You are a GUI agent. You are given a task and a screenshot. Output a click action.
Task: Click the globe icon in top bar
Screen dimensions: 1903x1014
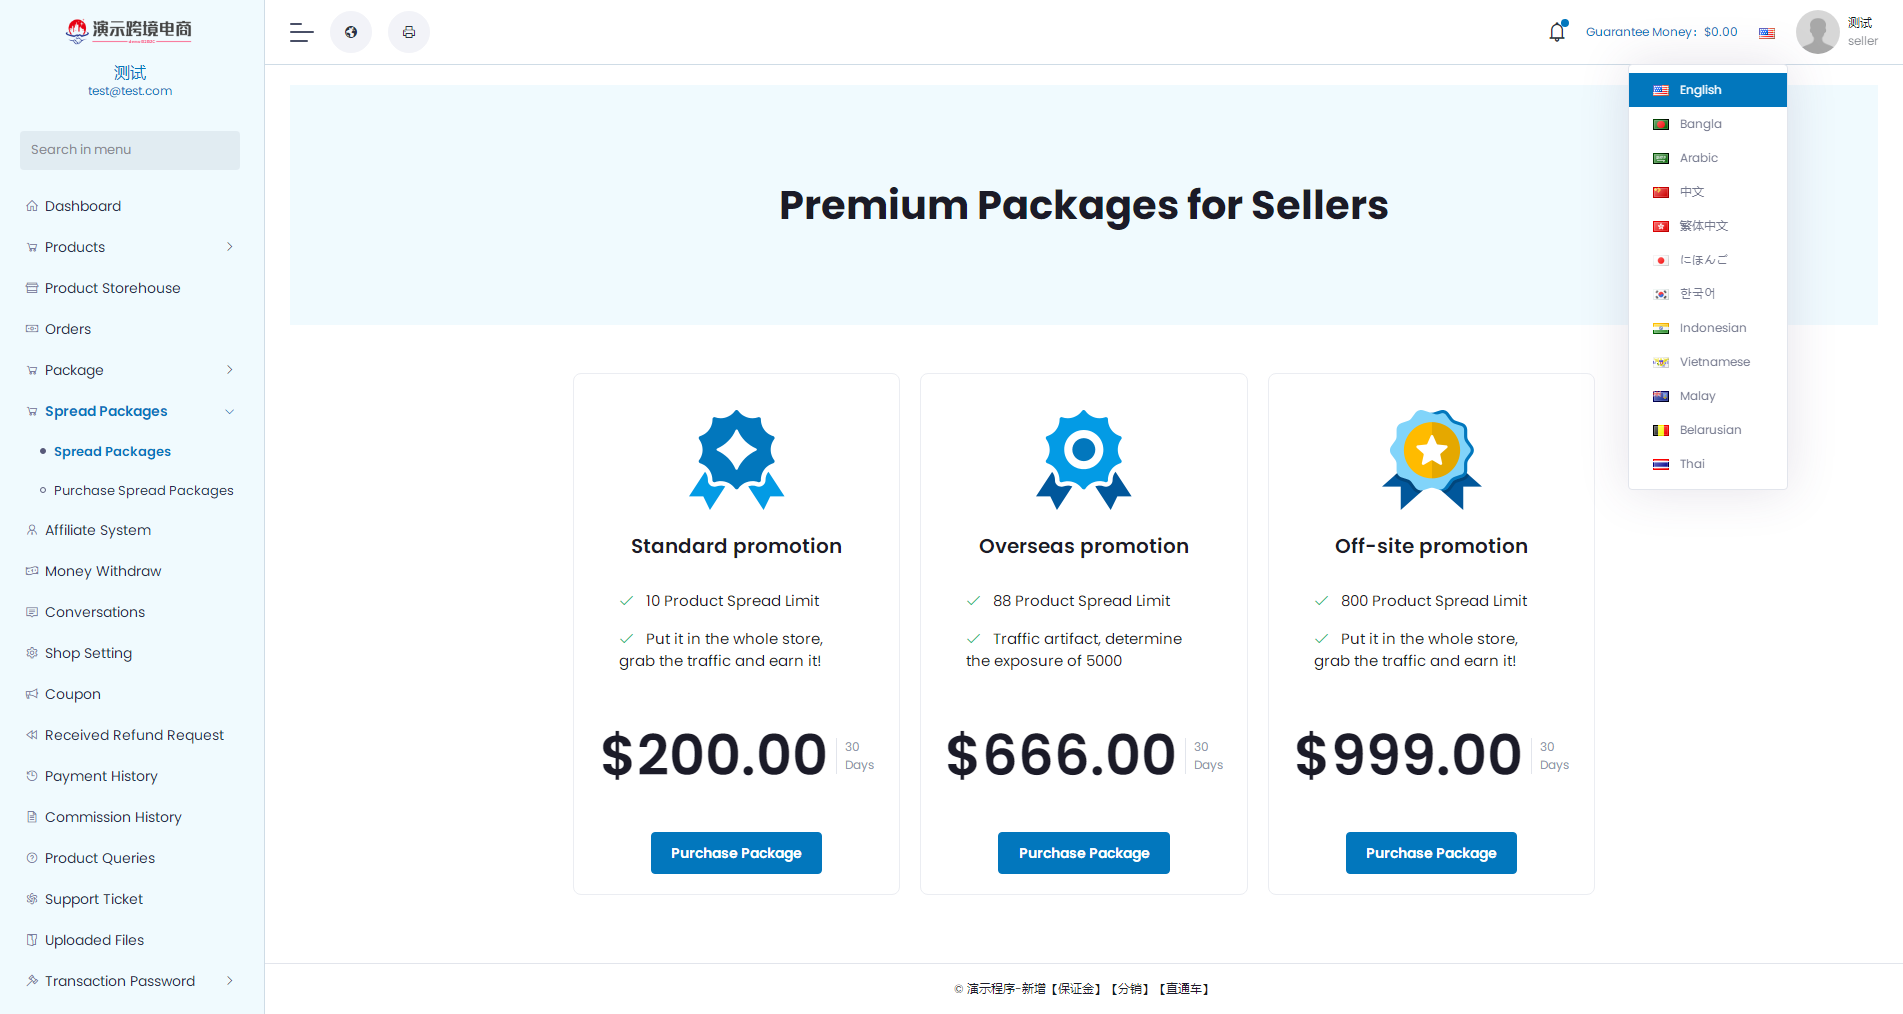[351, 32]
